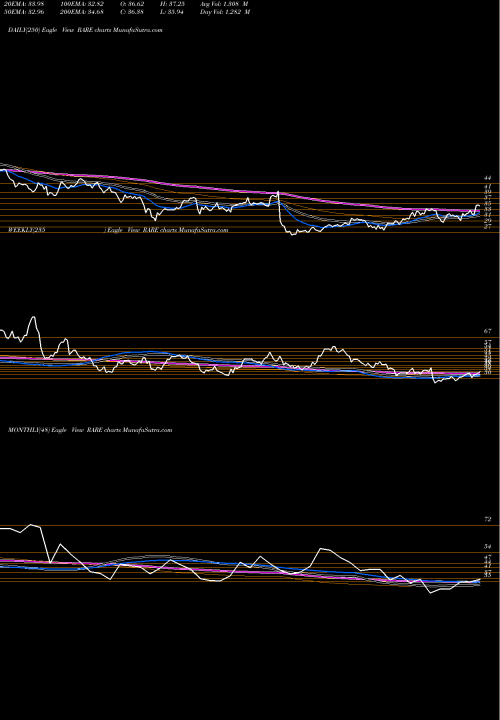Viewport: 500px width, 720px height.
Task: Select the 50EMA value text
Action: (22, 12)
